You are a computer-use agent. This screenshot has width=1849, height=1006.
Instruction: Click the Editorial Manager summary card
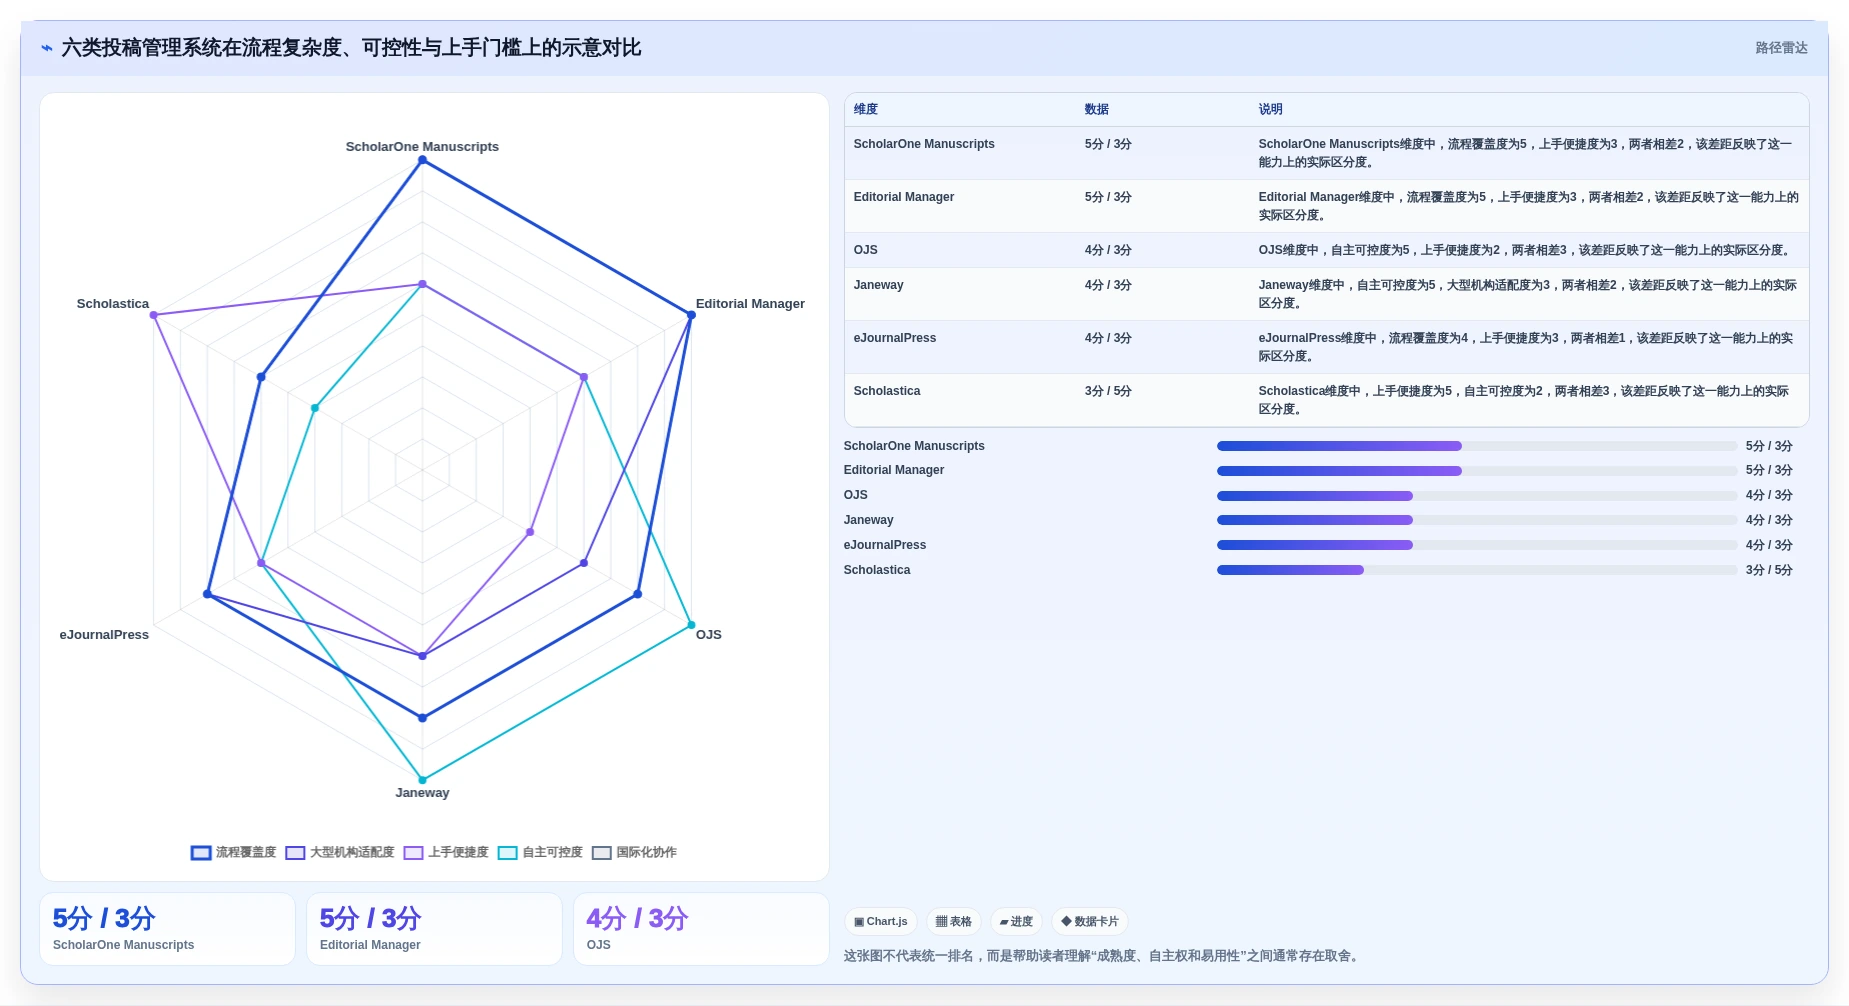coord(434,929)
